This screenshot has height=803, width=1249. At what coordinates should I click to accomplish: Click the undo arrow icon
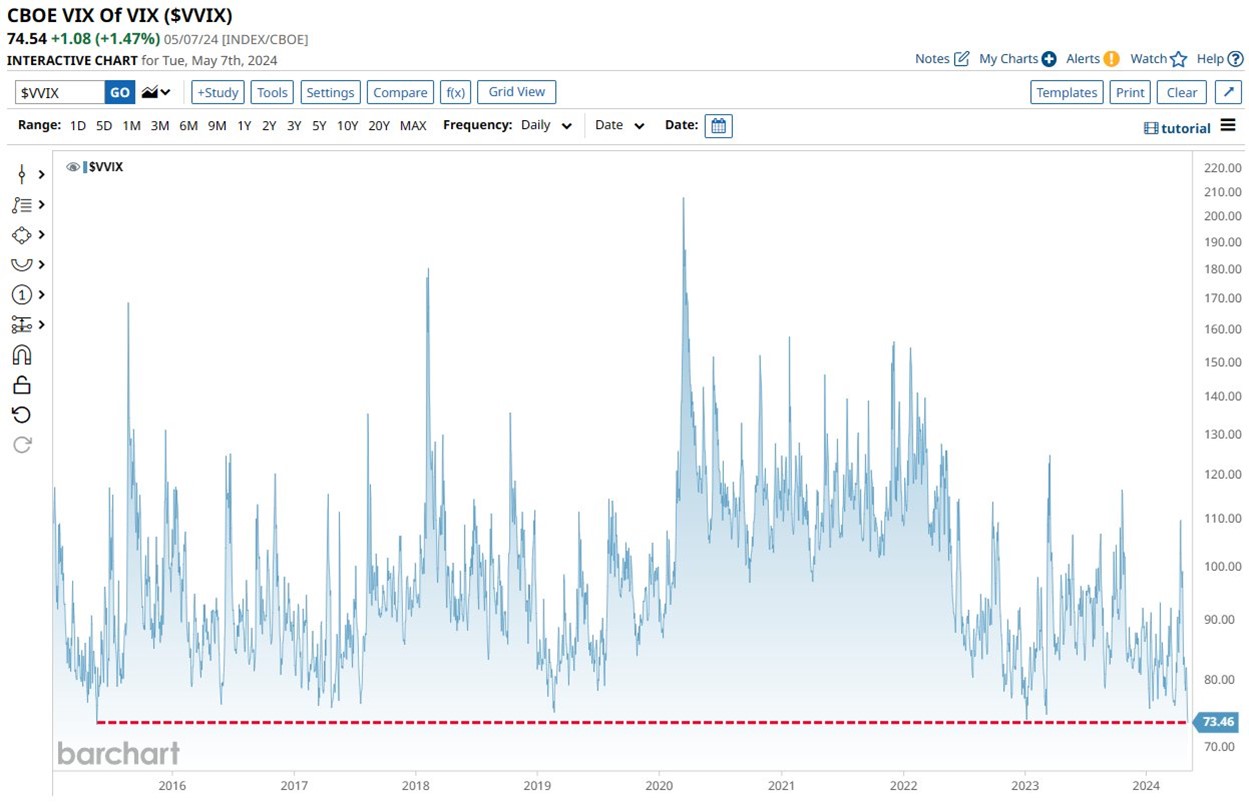tap(22, 415)
